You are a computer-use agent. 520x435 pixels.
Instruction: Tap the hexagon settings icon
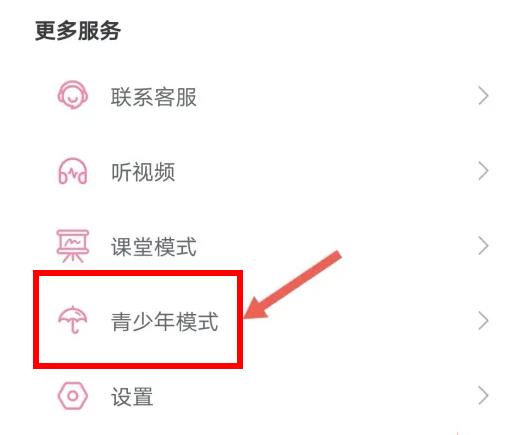(x=73, y=396)
